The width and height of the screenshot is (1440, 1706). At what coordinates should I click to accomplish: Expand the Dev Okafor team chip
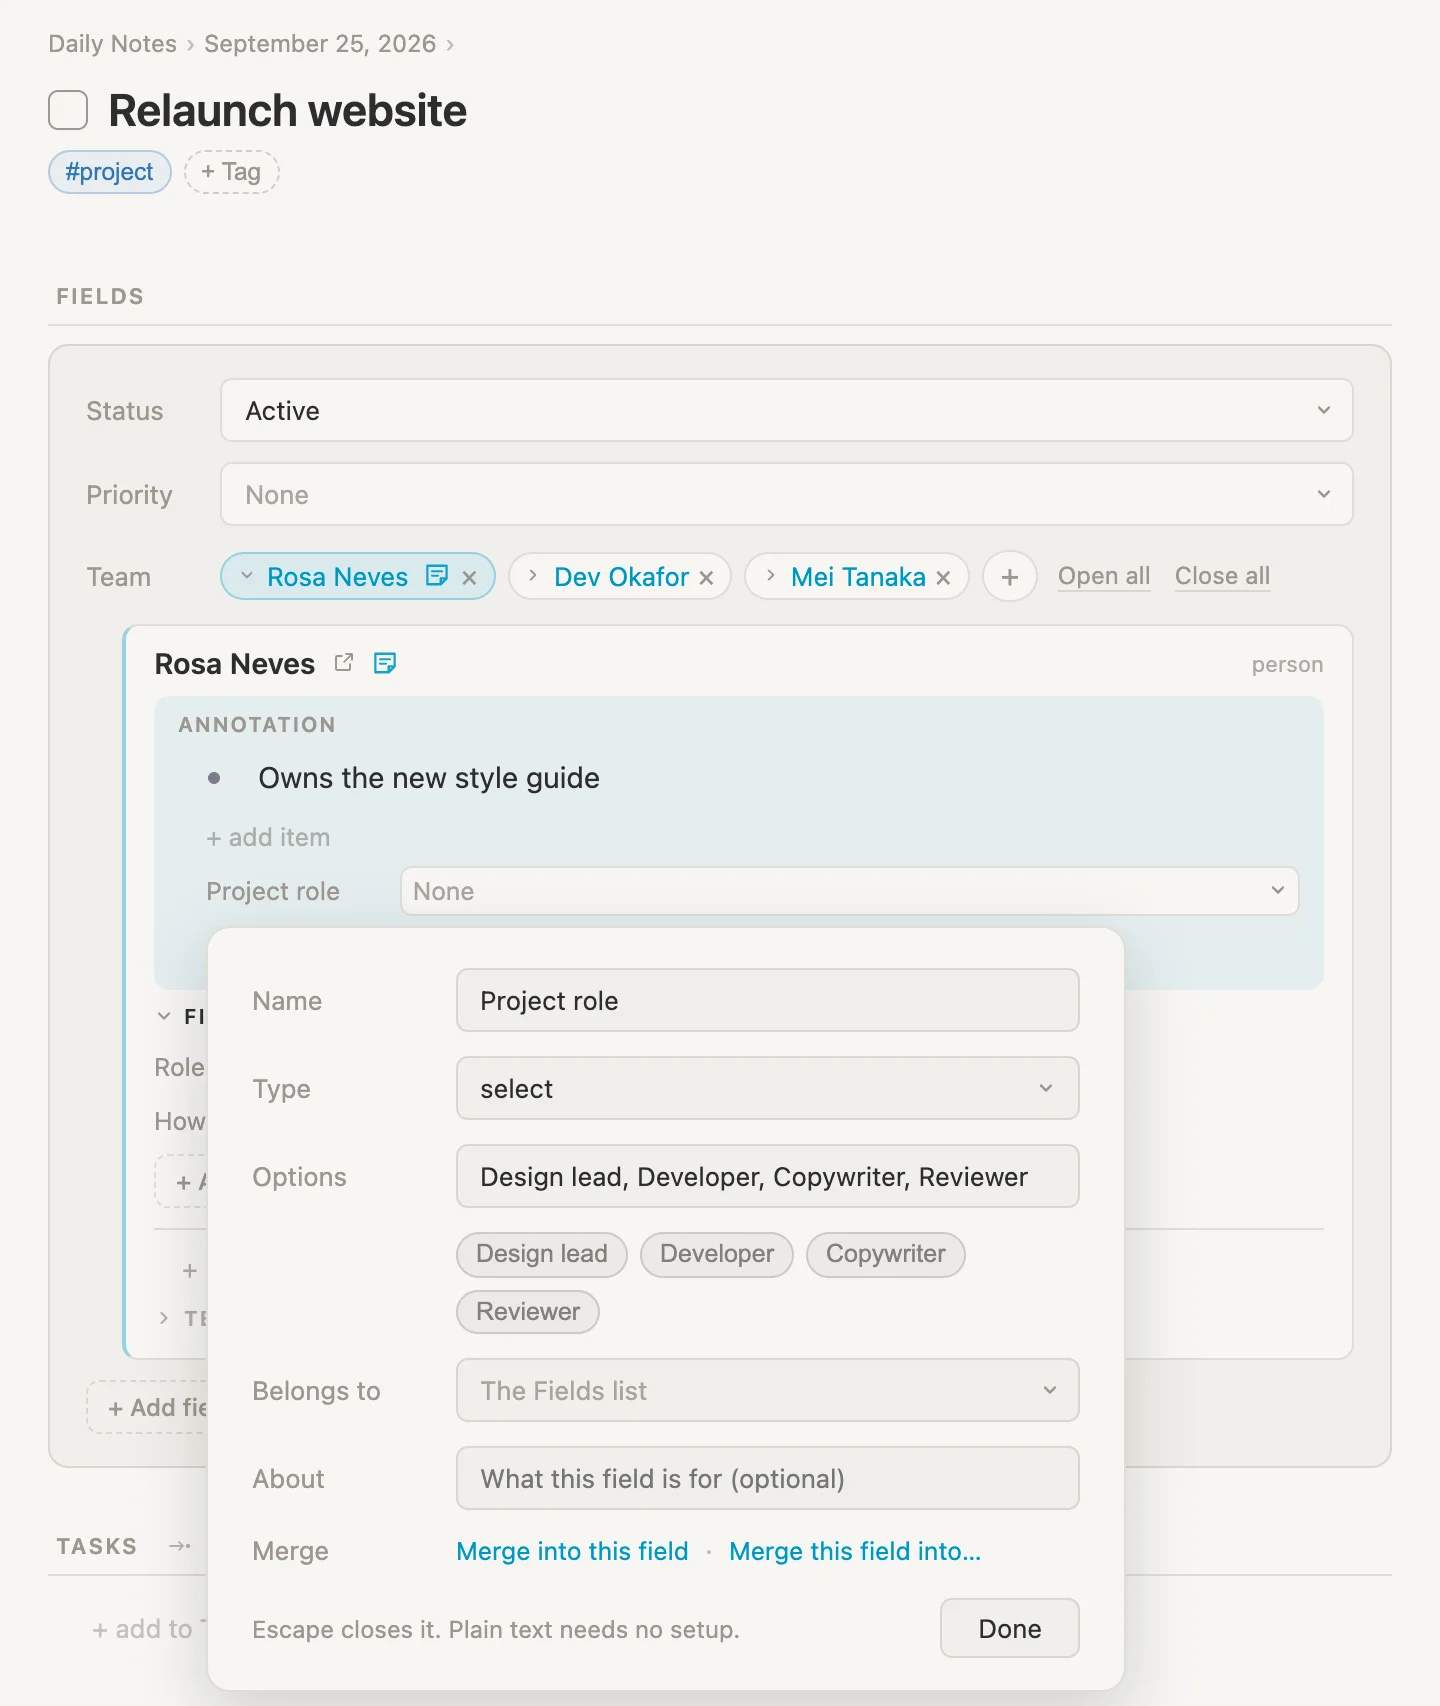pyautogui.click(x=533, y=576)
